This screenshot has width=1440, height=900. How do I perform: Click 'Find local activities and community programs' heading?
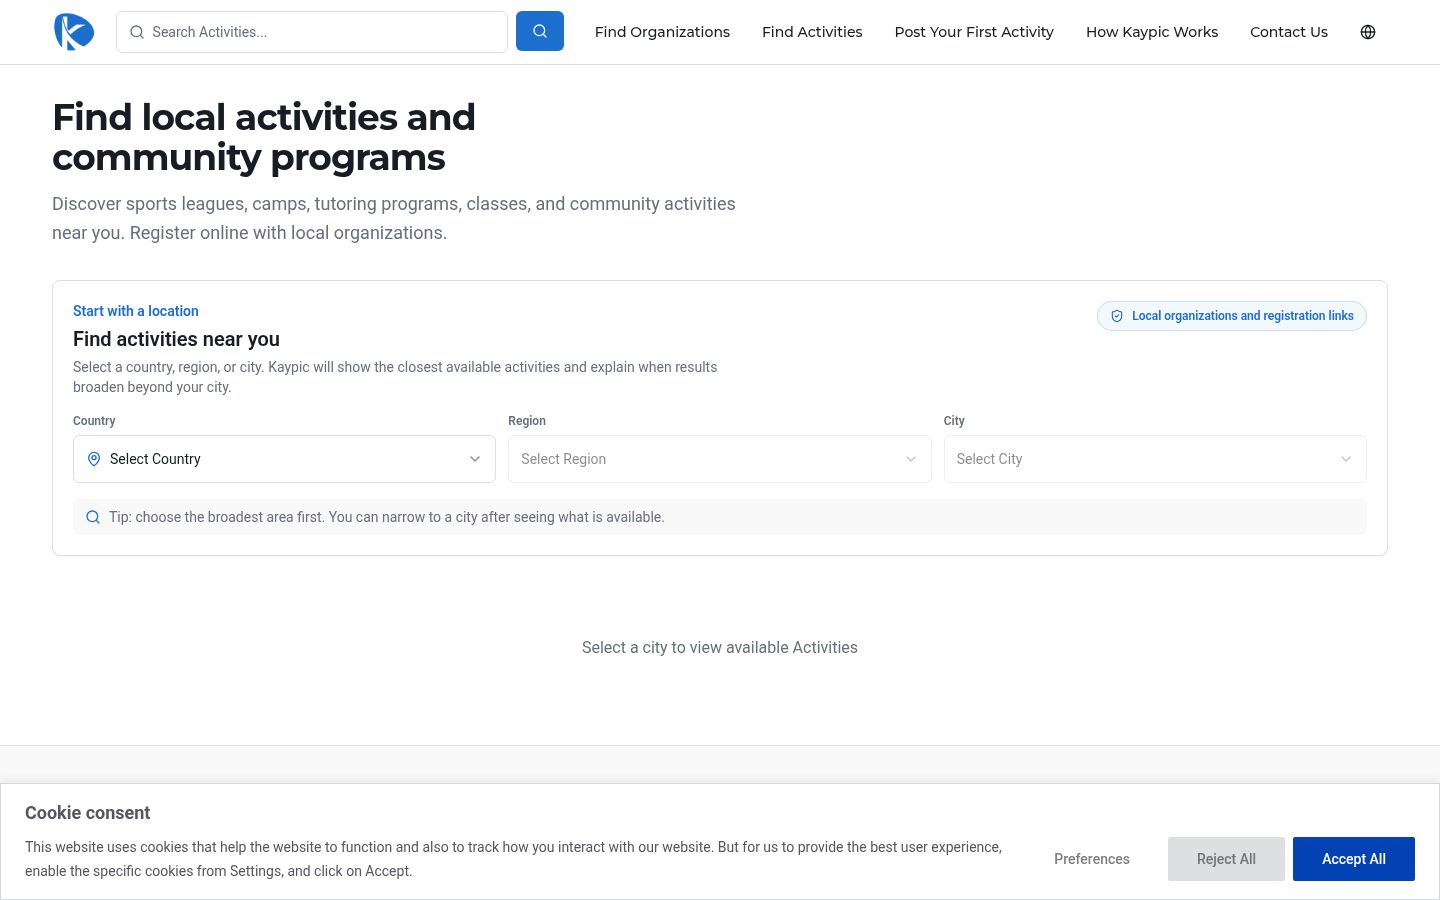[x=264, y=137]
